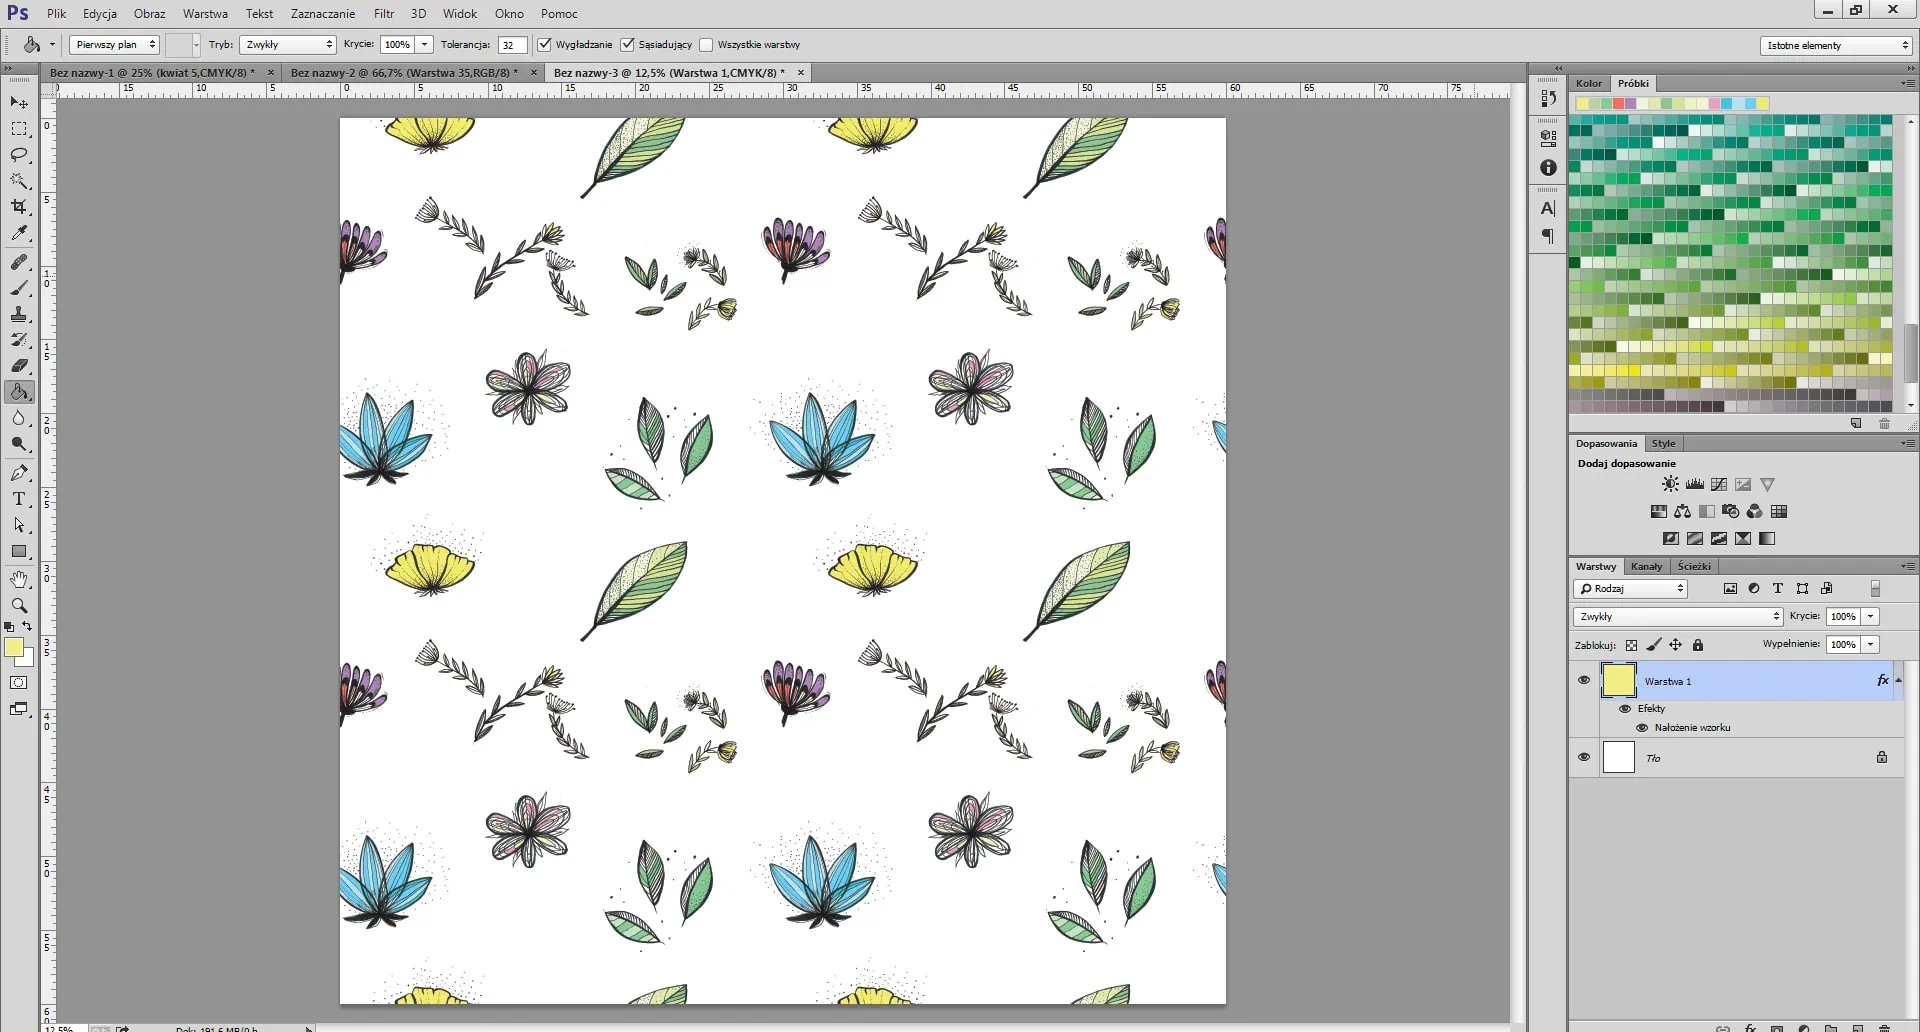Viewport: 1920px width, 1032px height.
Task: Open the Tryb blending mode dropdown
Action: pos(288,45)
